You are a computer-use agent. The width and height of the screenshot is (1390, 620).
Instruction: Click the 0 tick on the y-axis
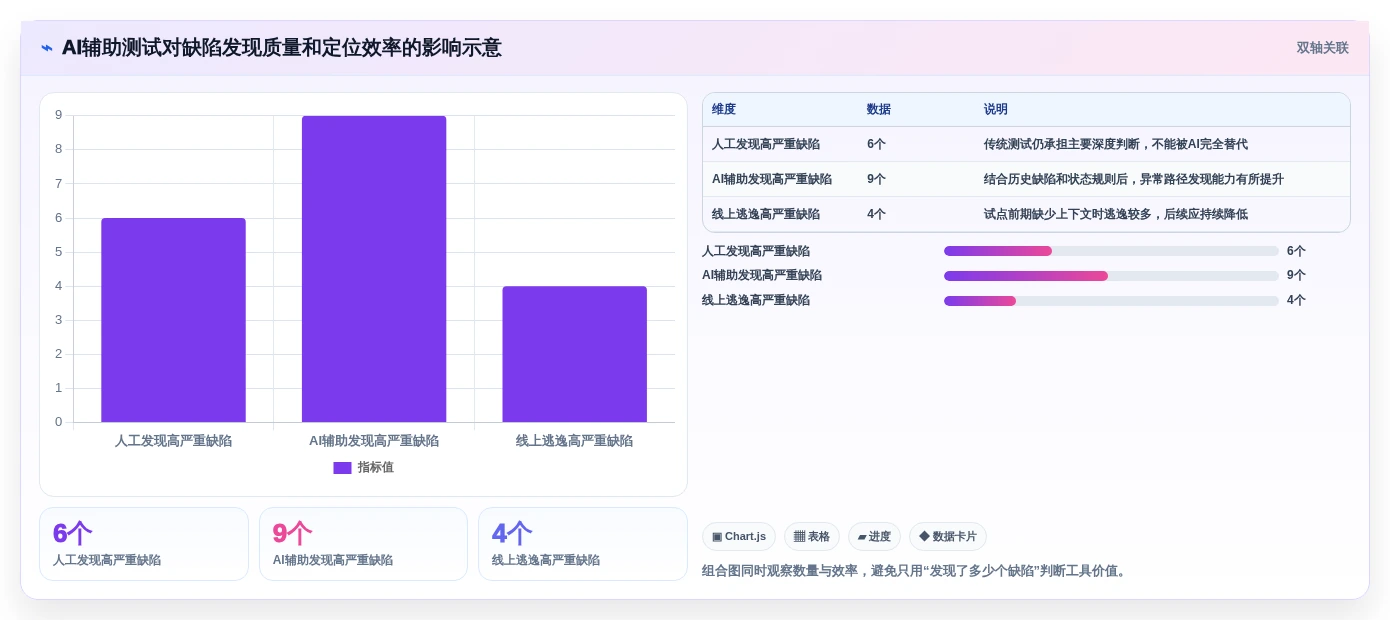click(58, 422)
